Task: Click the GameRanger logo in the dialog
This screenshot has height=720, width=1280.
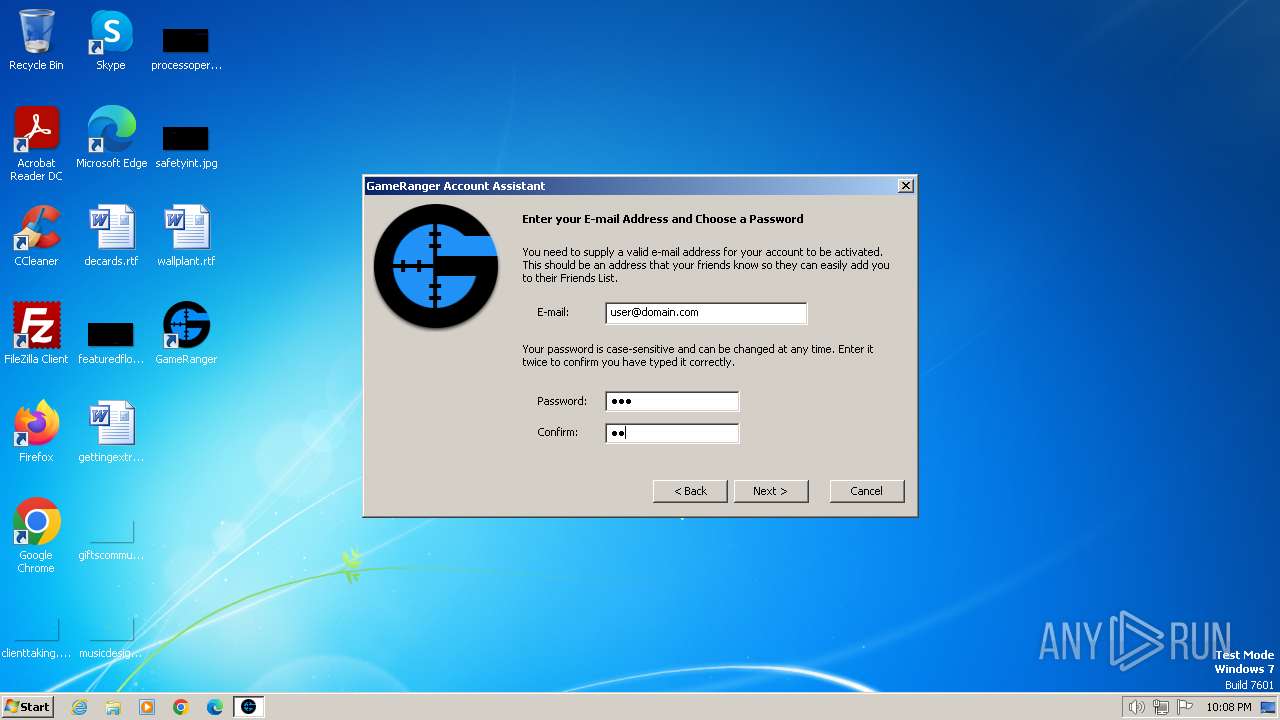Action: [x=436, y=266]
